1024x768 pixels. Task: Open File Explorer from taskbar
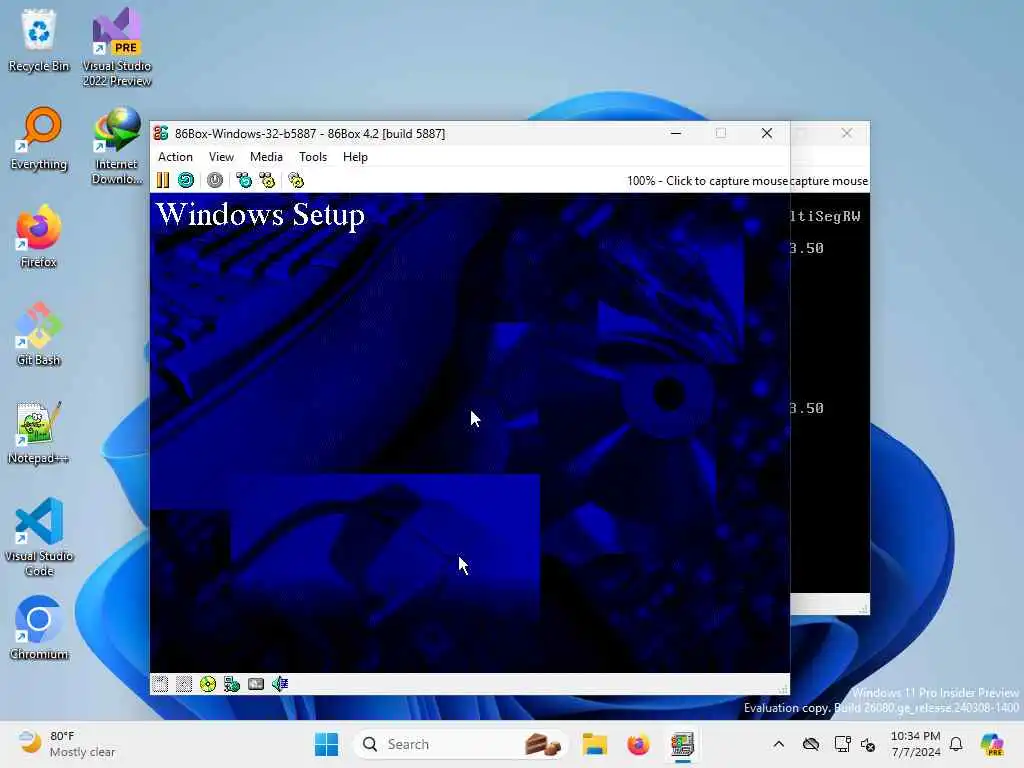click(x=595, y=744)
